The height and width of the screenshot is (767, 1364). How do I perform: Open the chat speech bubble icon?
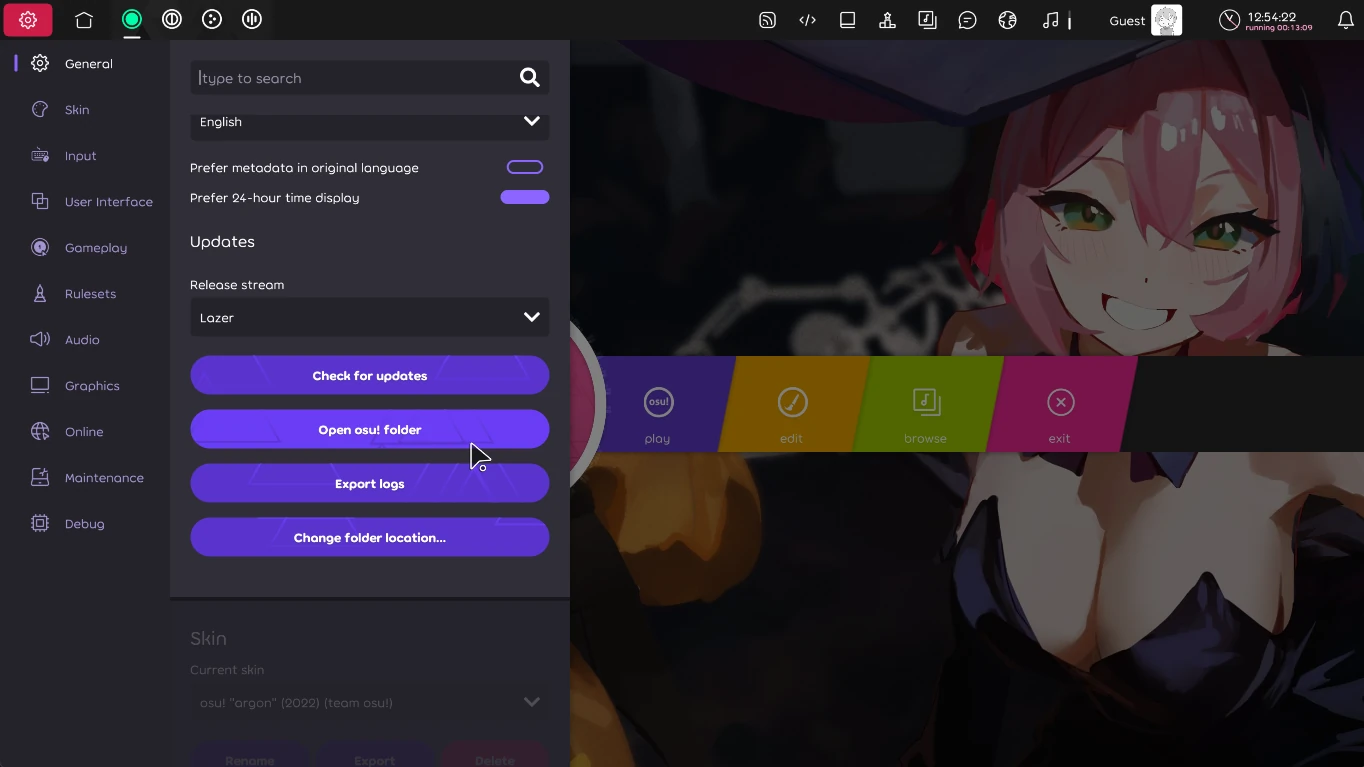(x=967, y=20)
